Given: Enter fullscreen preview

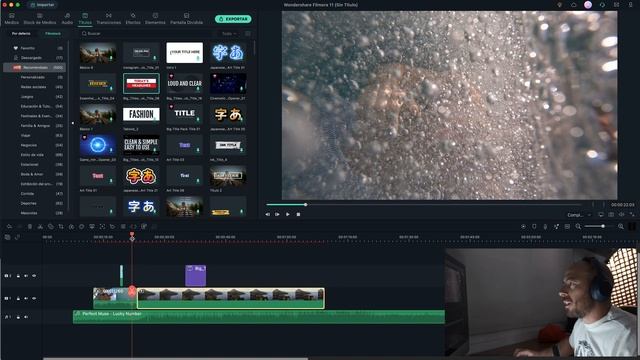Looking at the screenshot, I should (x=632, y=215).
